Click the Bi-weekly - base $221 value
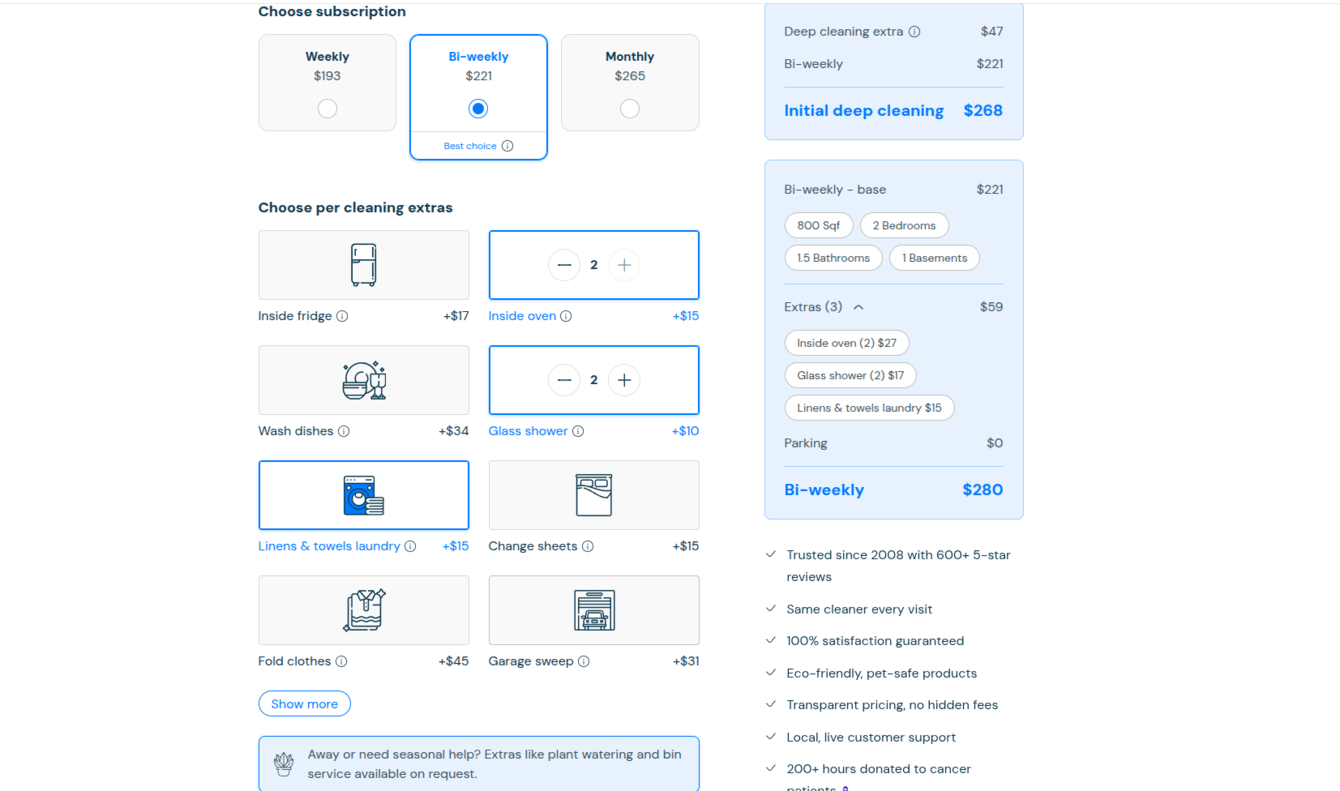 pyautogui.click(x=990, y=190)
